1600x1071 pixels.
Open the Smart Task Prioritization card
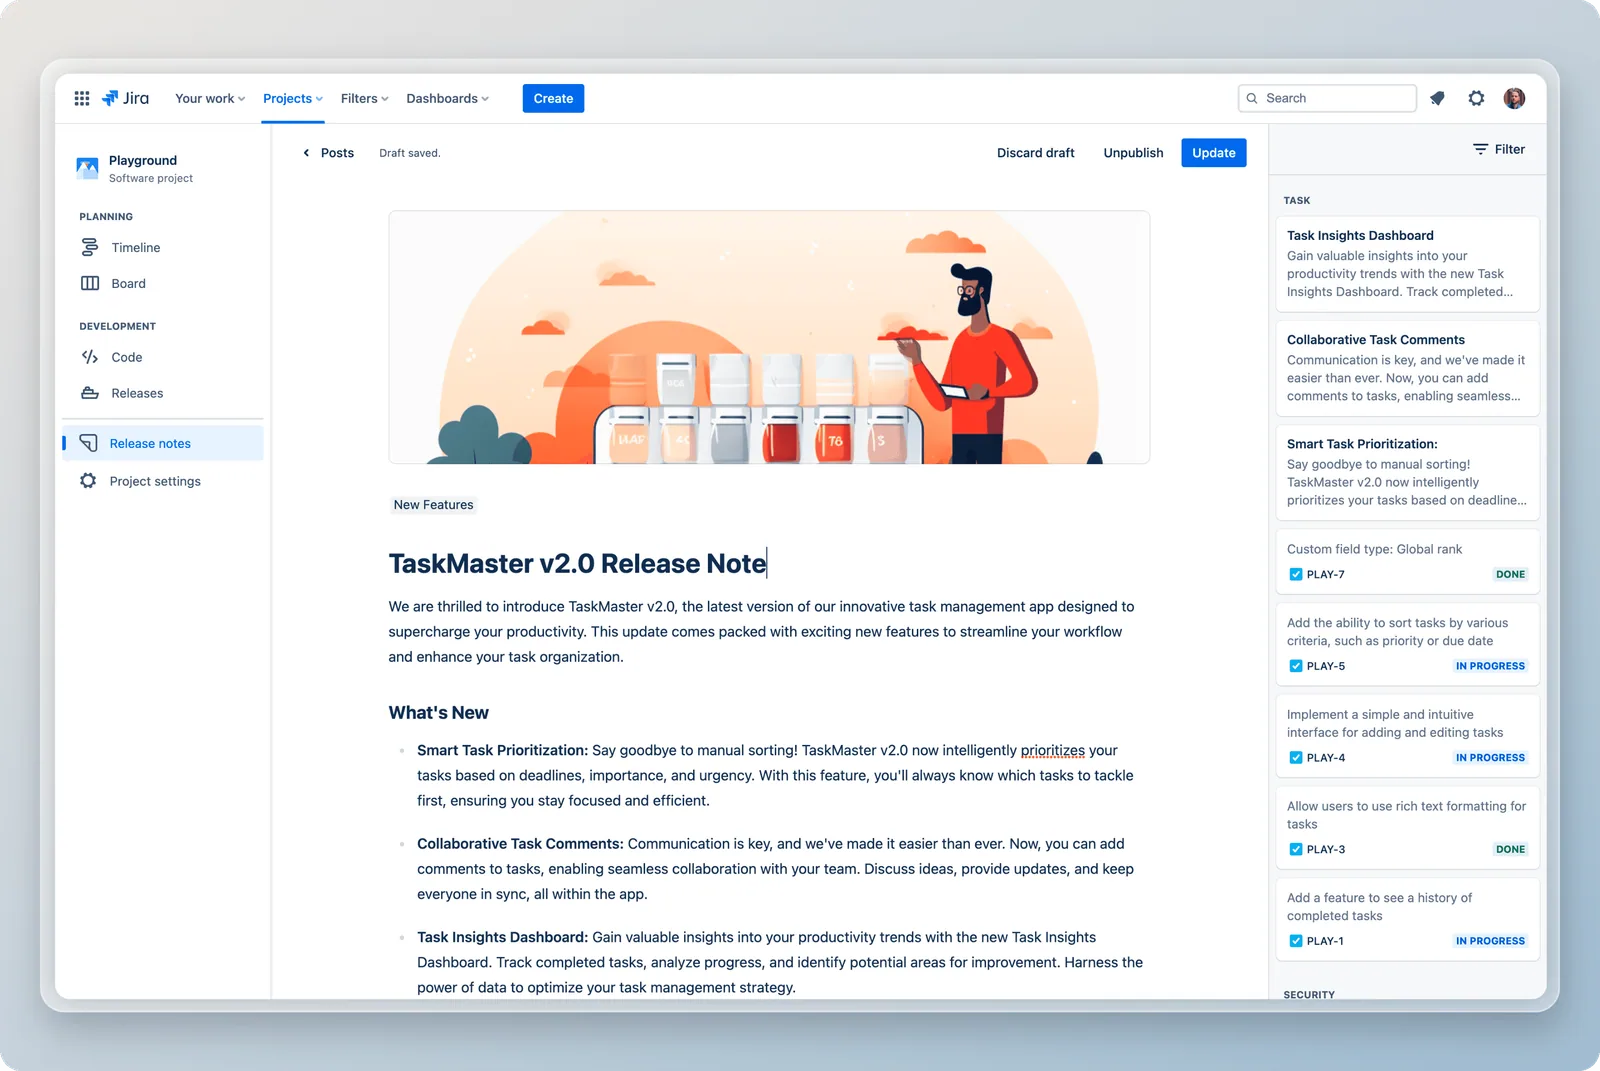[x=1407, y=472]
